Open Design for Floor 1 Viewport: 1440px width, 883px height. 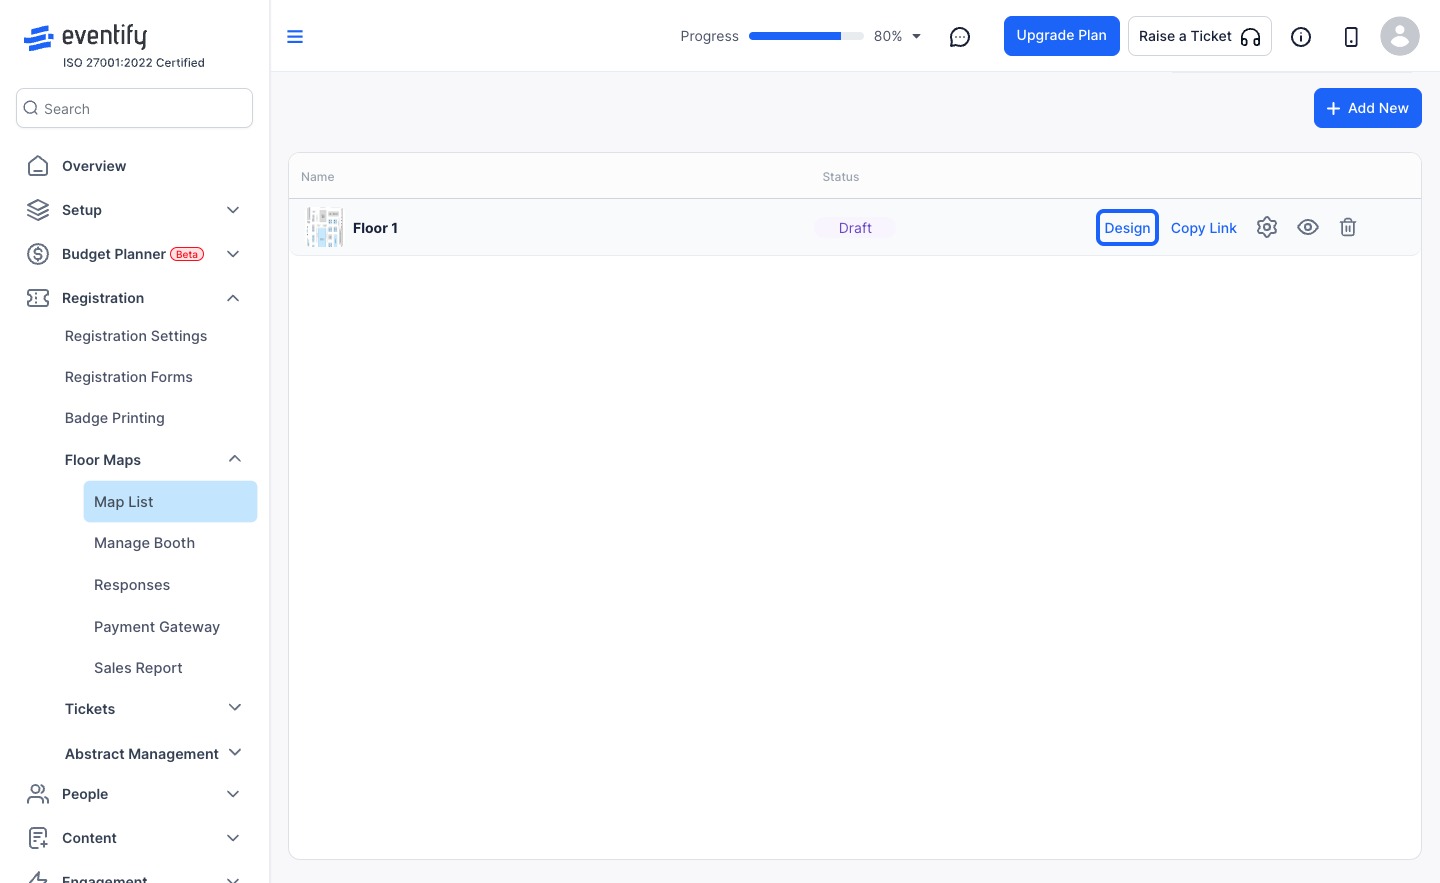[x=1127, y=228]
